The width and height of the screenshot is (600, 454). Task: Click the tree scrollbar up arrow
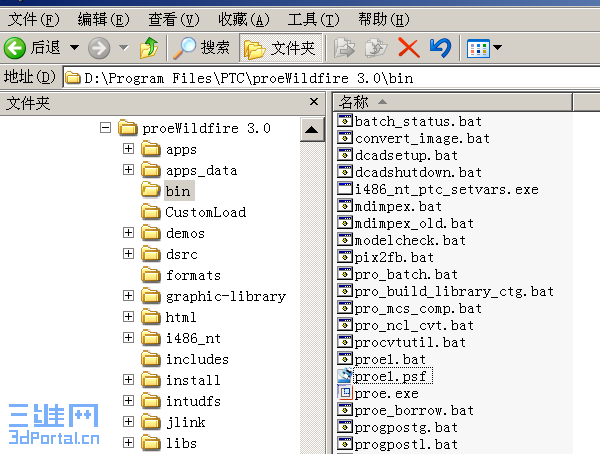(311, 130)
